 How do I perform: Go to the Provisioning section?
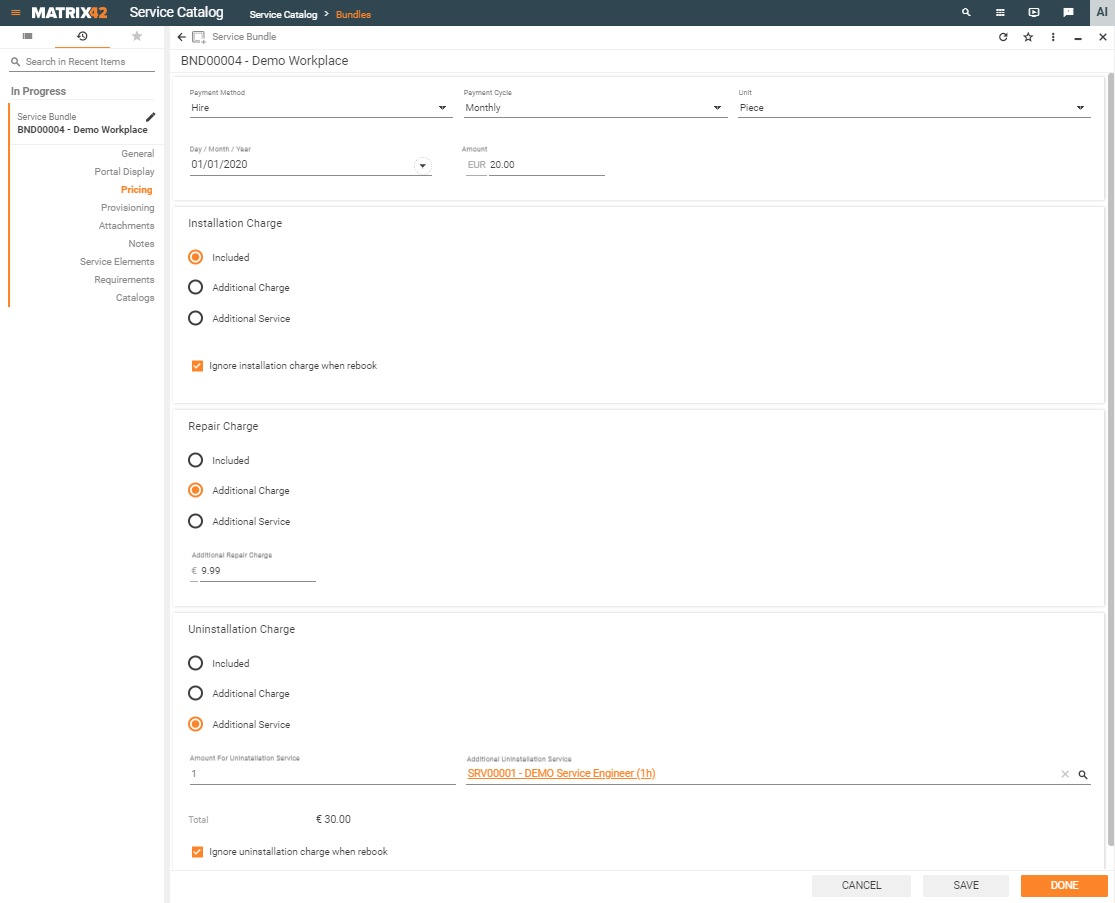tap(127, 208)
